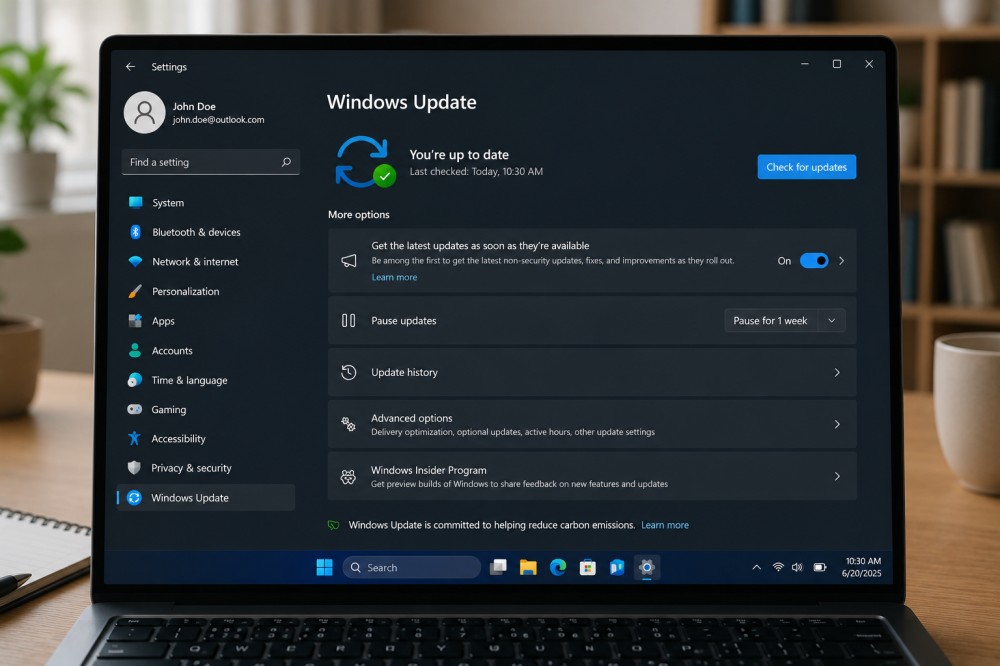Click the System monitor icon in sidebar
This screenshot has width=1000, height=666.
pyautogui.click(x=135, y=202)
